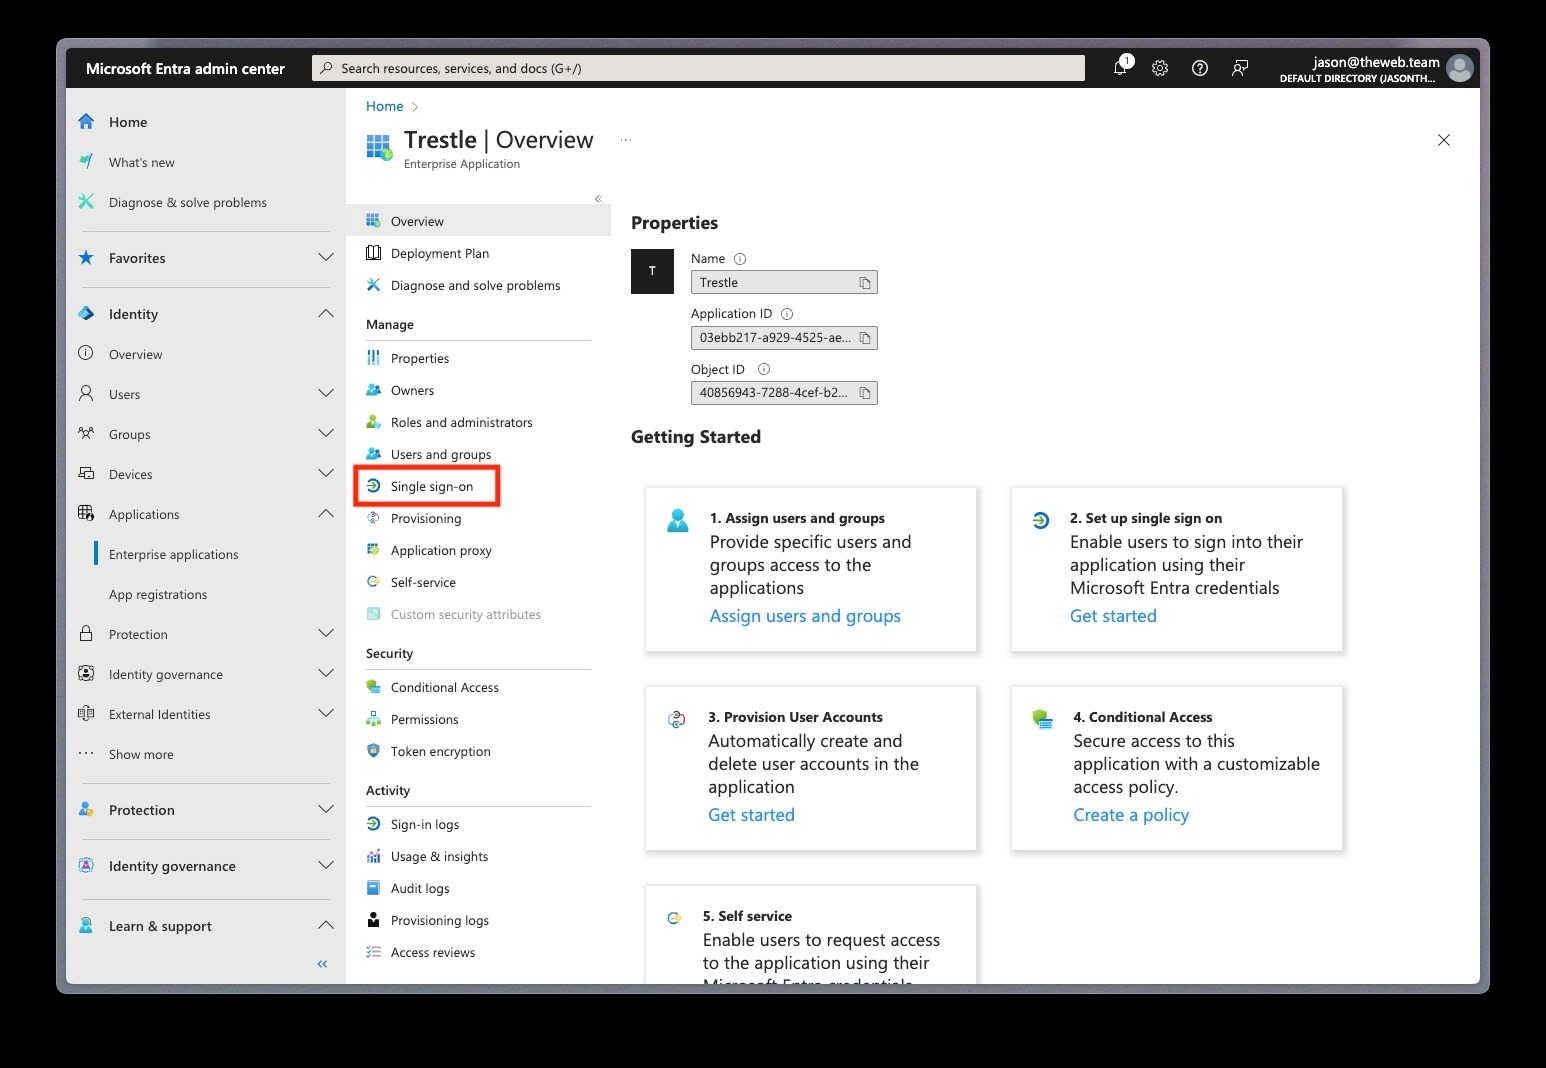1546x1068 pixels.
Task: Click the Assign users and groups card icon
Action: pos(678,520)
